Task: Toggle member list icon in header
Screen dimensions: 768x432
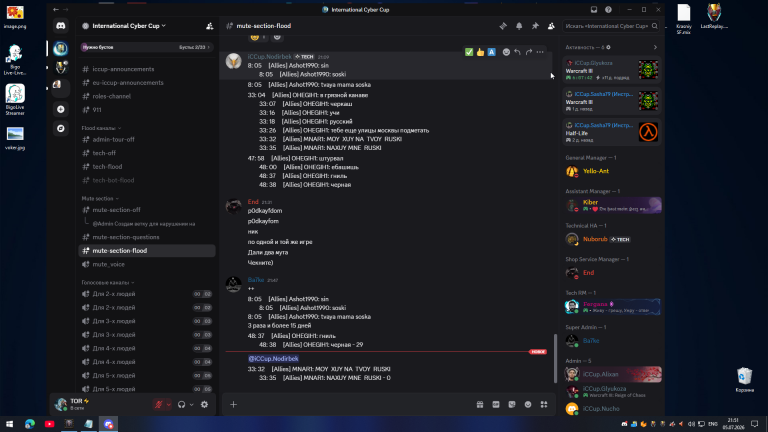Action: point(551,26)
